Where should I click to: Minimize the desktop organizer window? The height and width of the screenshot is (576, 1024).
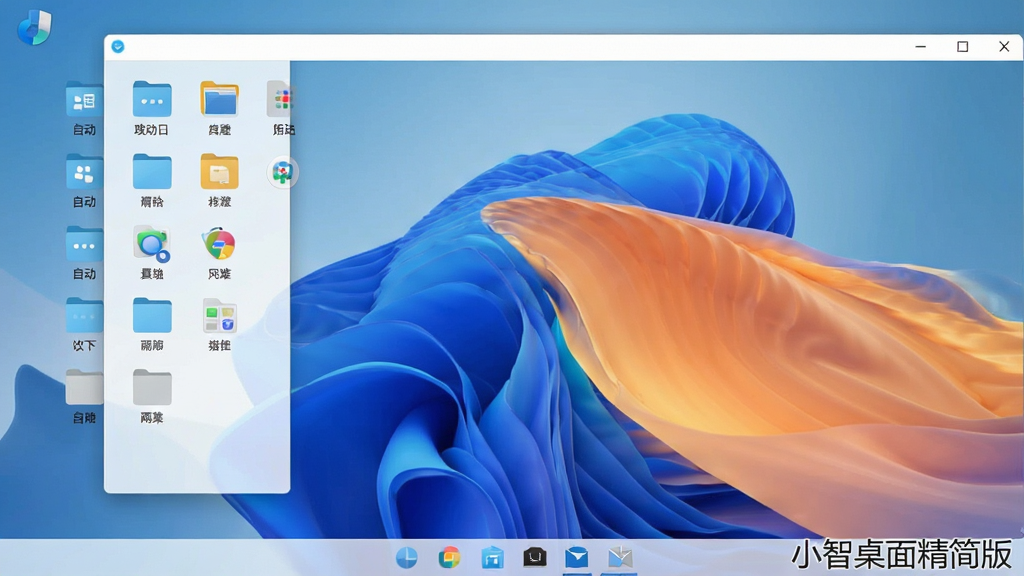921,46
